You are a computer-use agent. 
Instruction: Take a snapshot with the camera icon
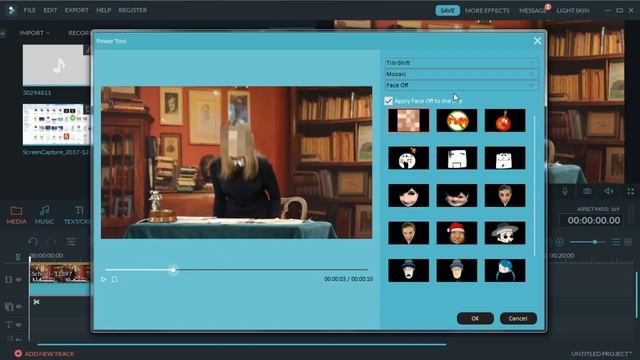(587, 191)
